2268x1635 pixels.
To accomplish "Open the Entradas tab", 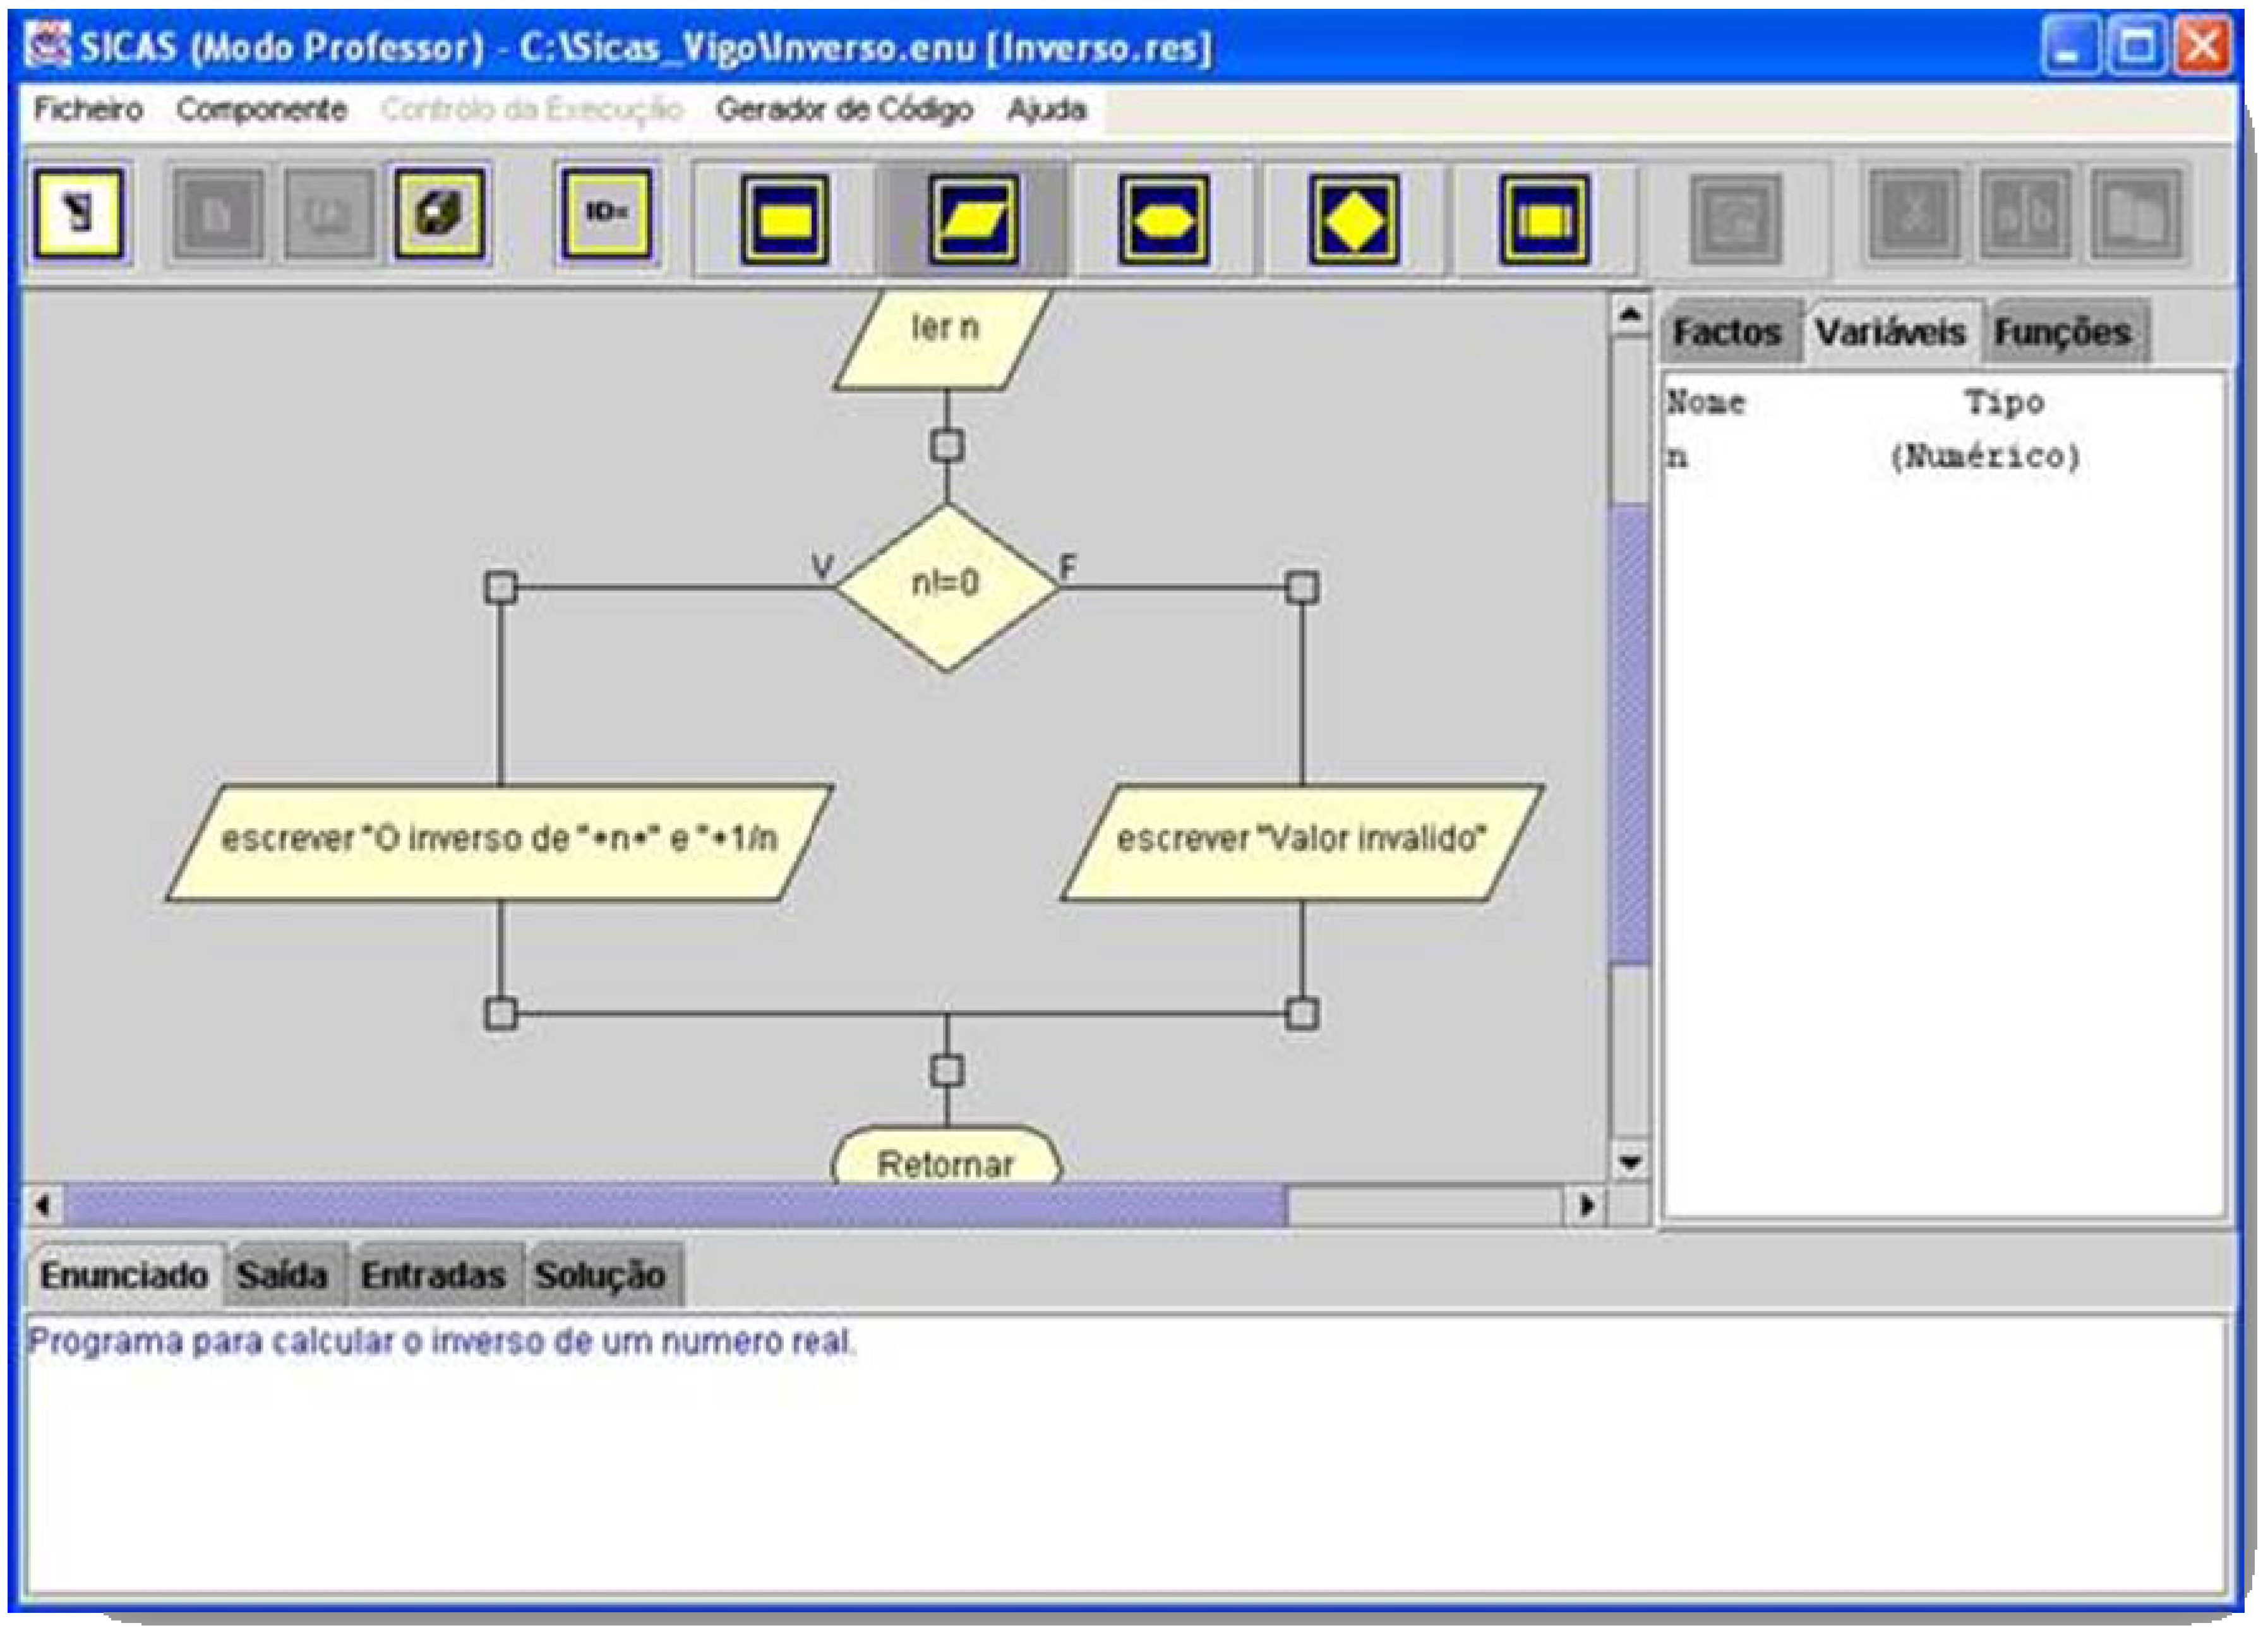I will click(433, 1275).
